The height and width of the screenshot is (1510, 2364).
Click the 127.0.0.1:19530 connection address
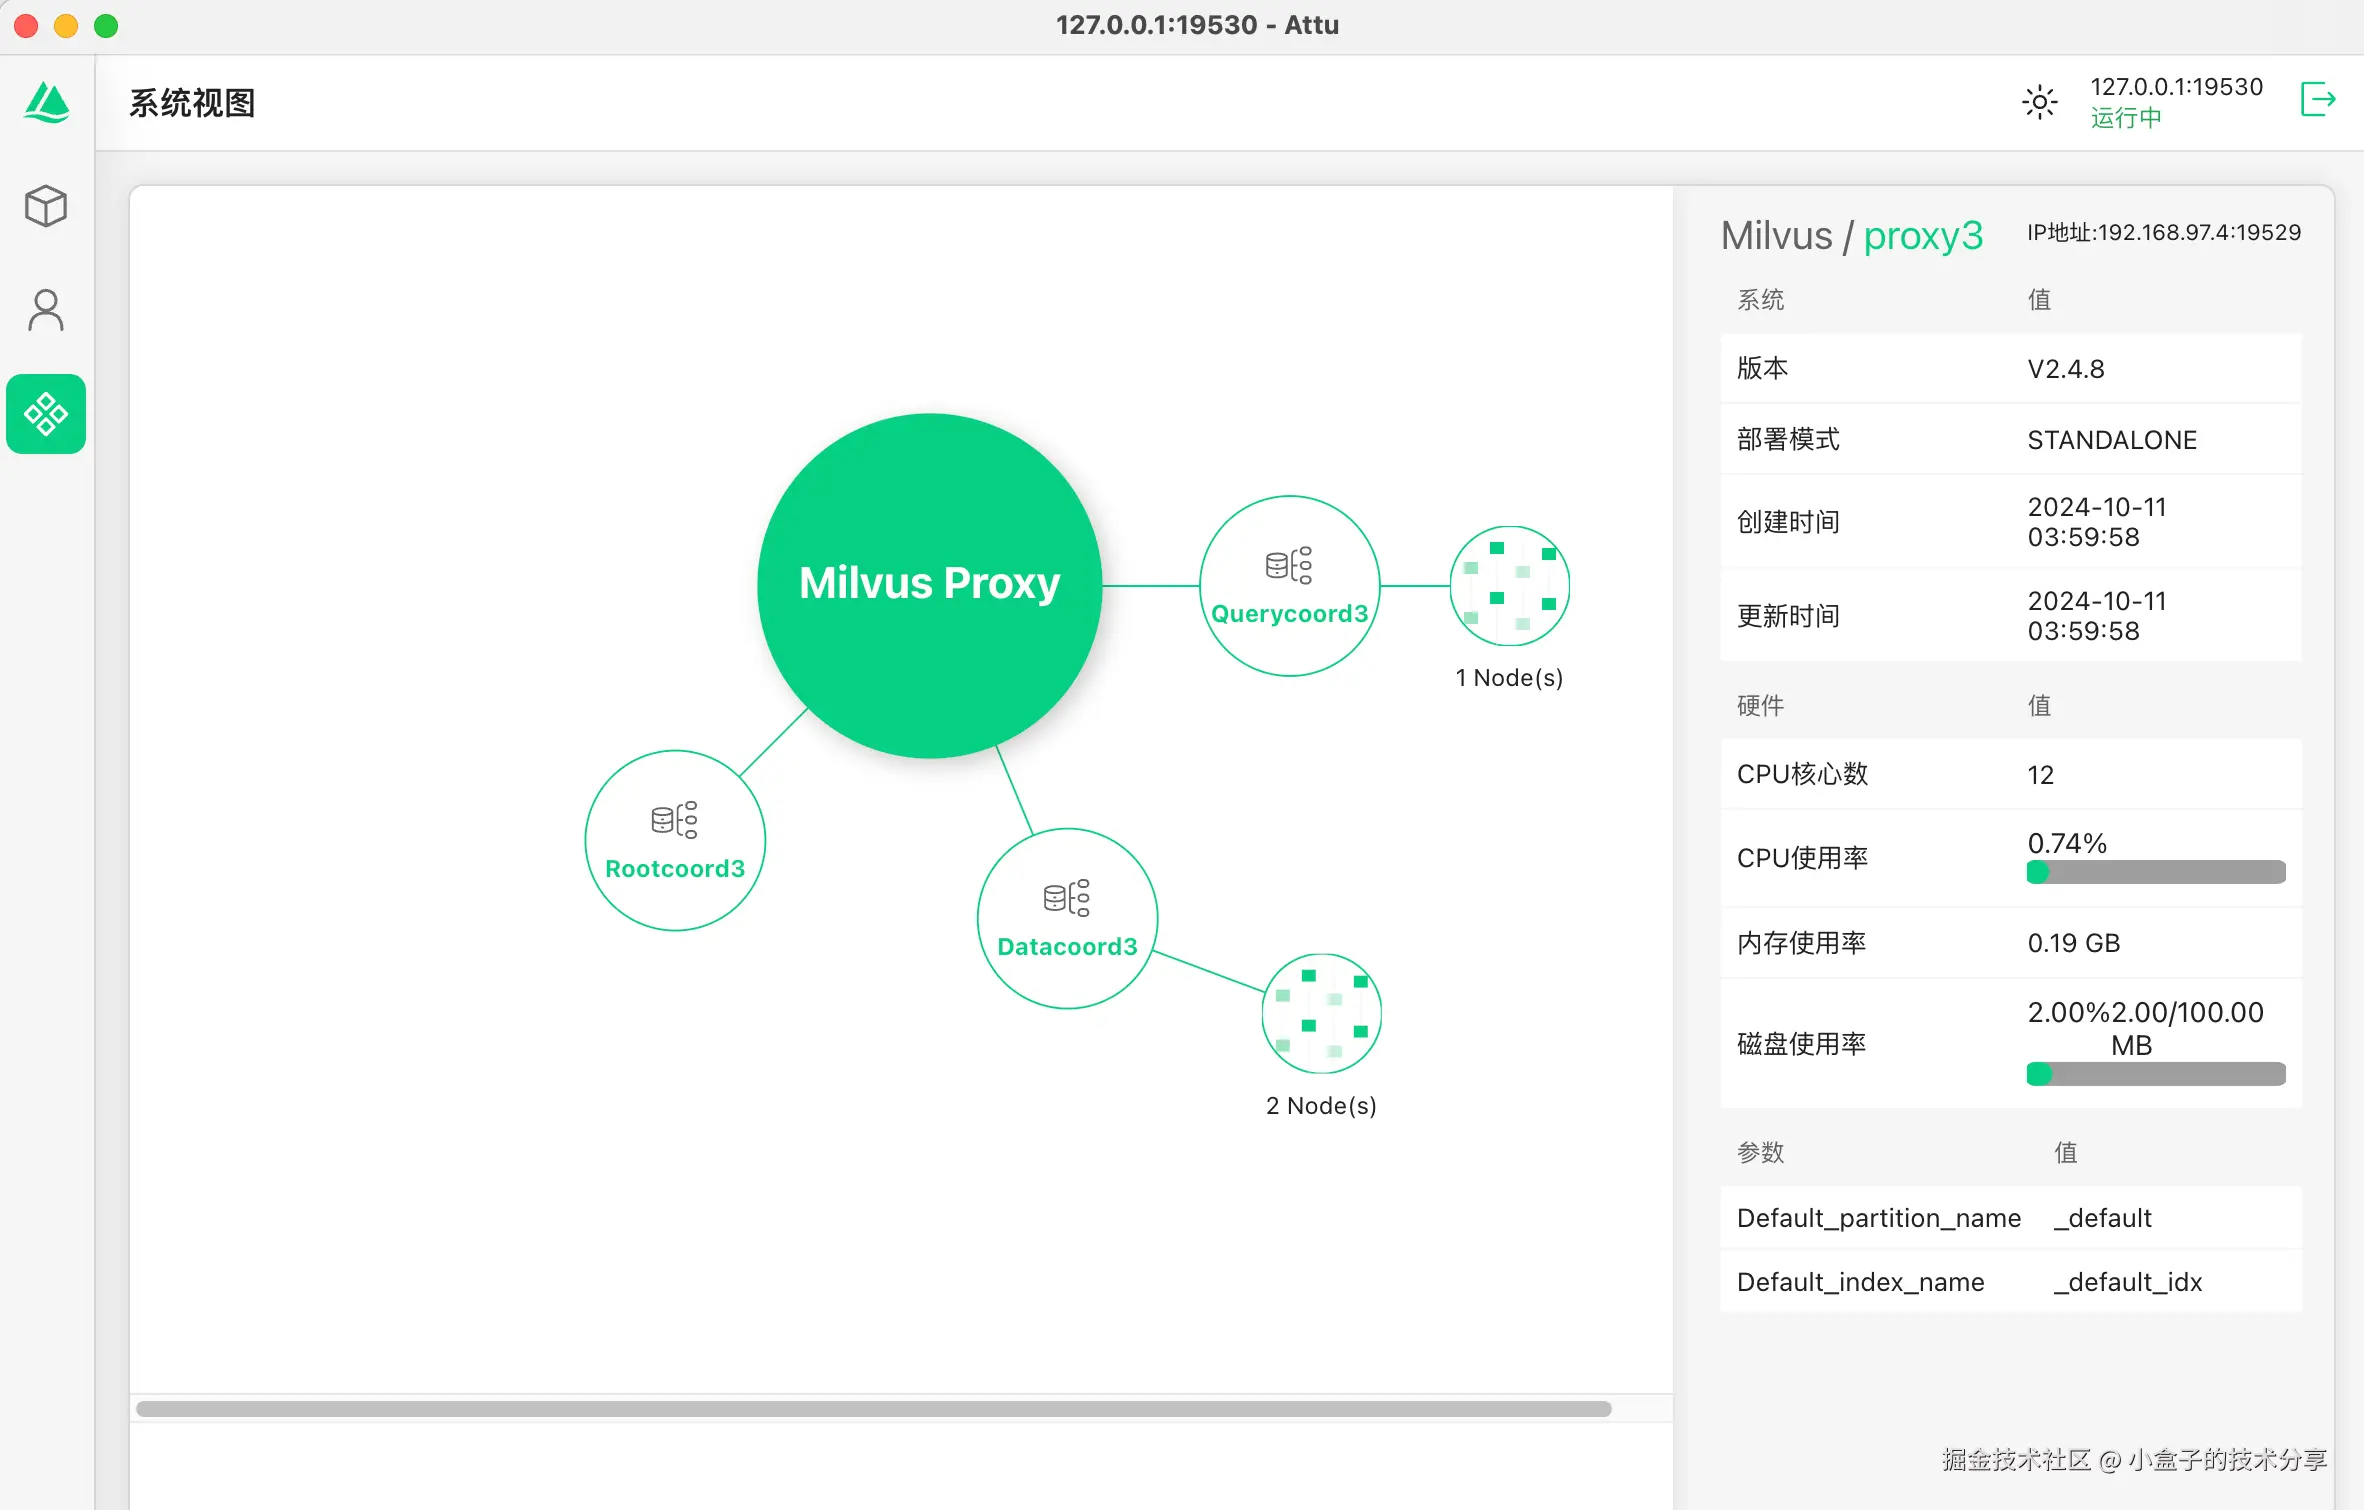(2176, 87)
